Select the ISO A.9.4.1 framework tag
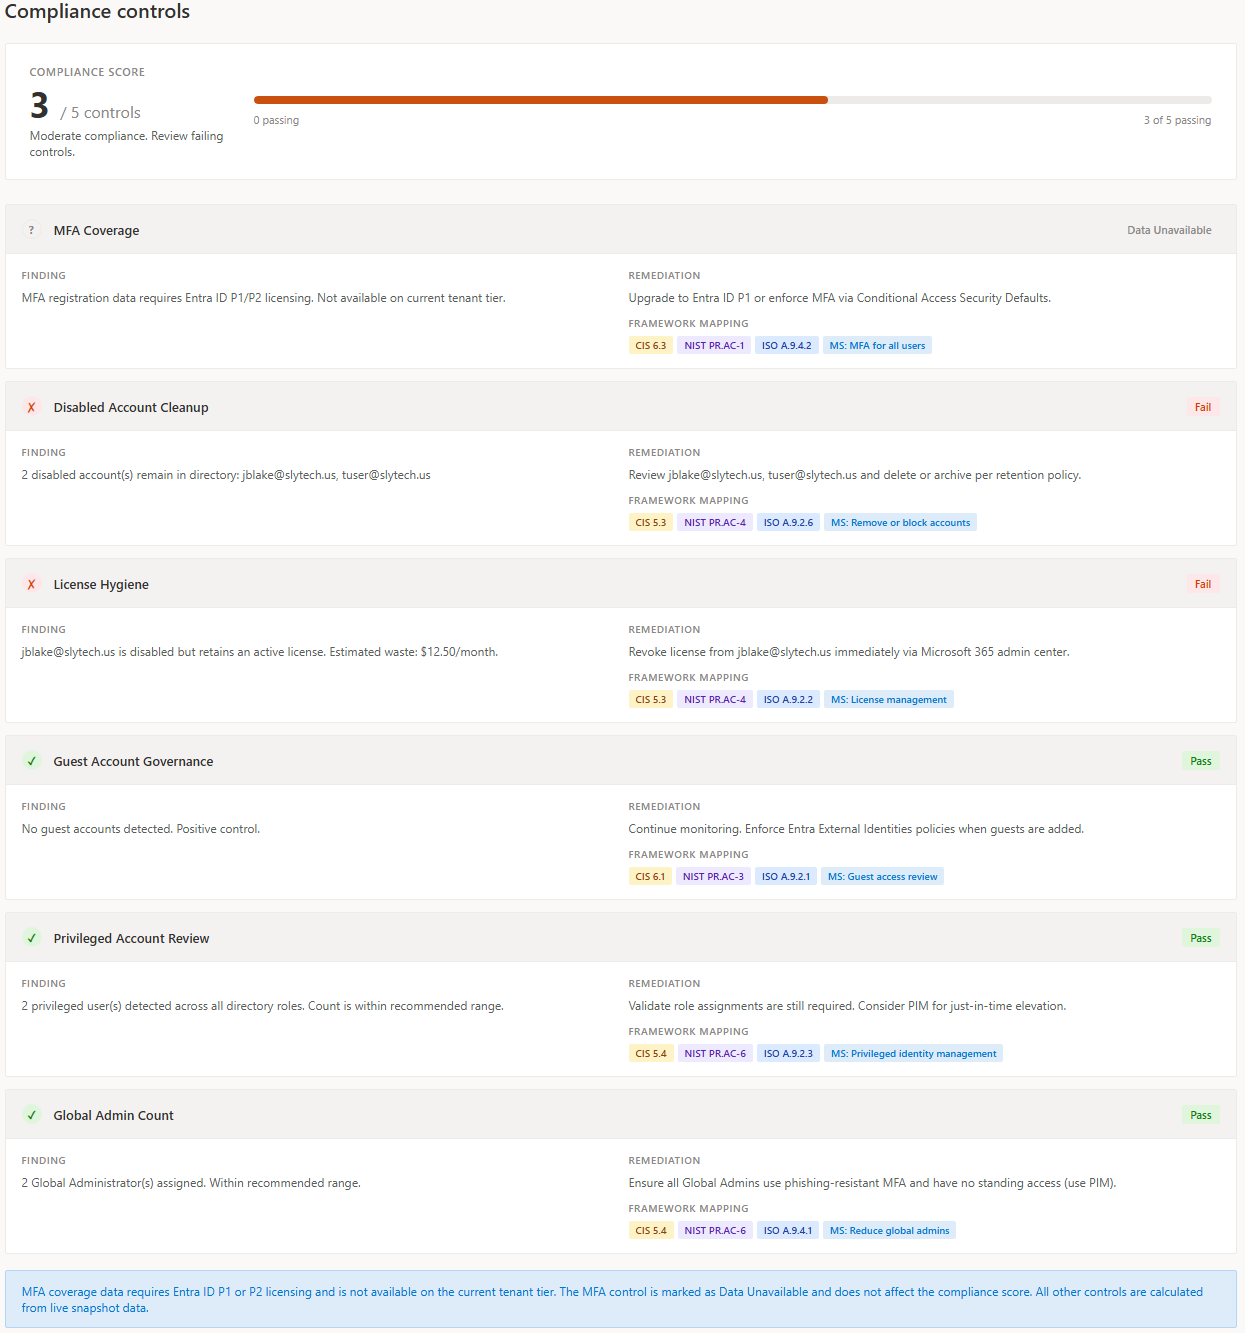Viewport: 1245px width, 1333px height. click(788, 1230)
